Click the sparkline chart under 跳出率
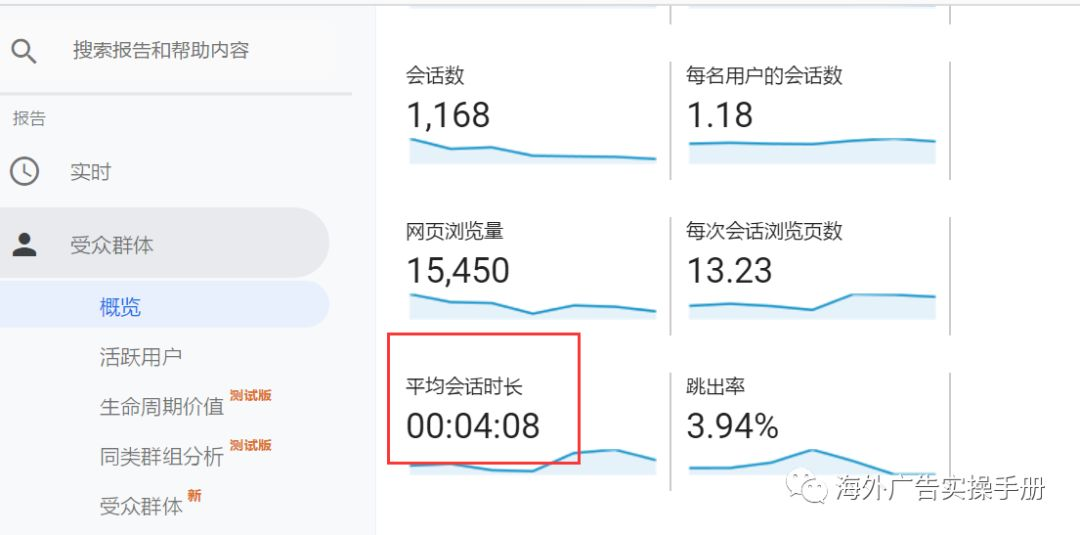 [811, 462]
